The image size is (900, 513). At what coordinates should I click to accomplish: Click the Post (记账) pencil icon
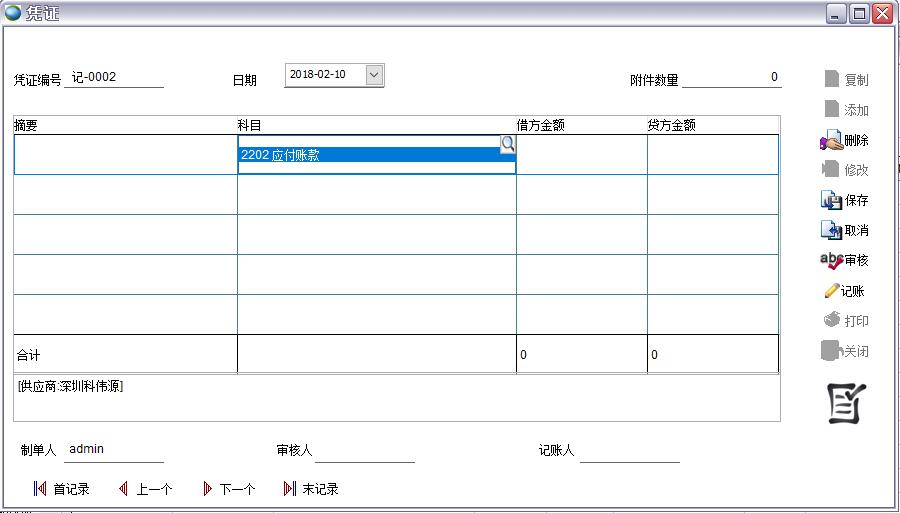pyautogui.click(x=832, y=291)
